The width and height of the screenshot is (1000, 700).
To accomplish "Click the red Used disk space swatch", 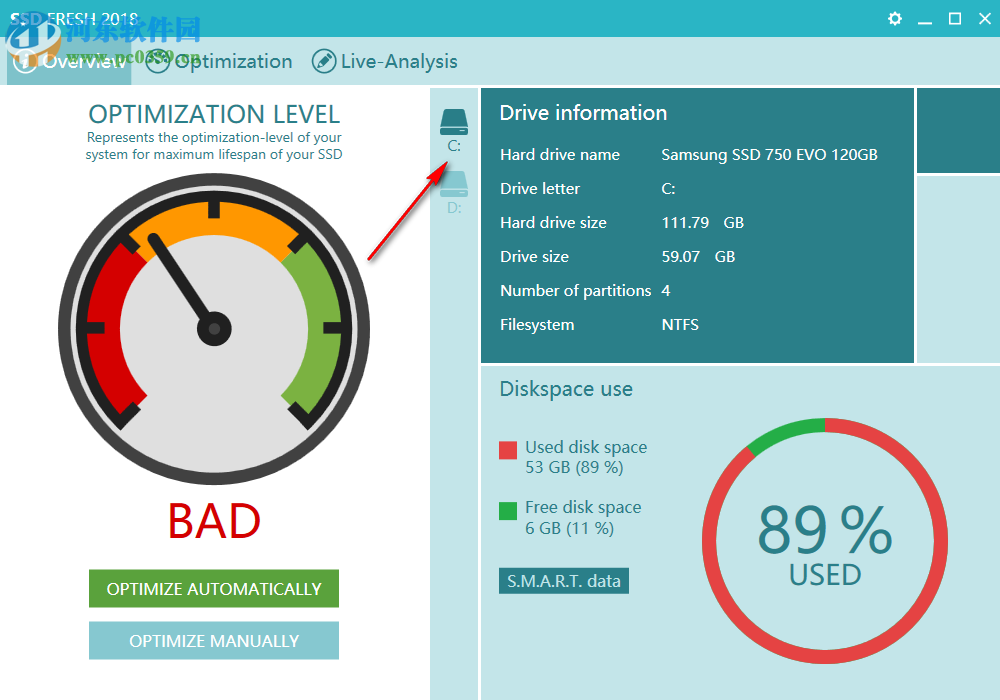I will 508,450.
